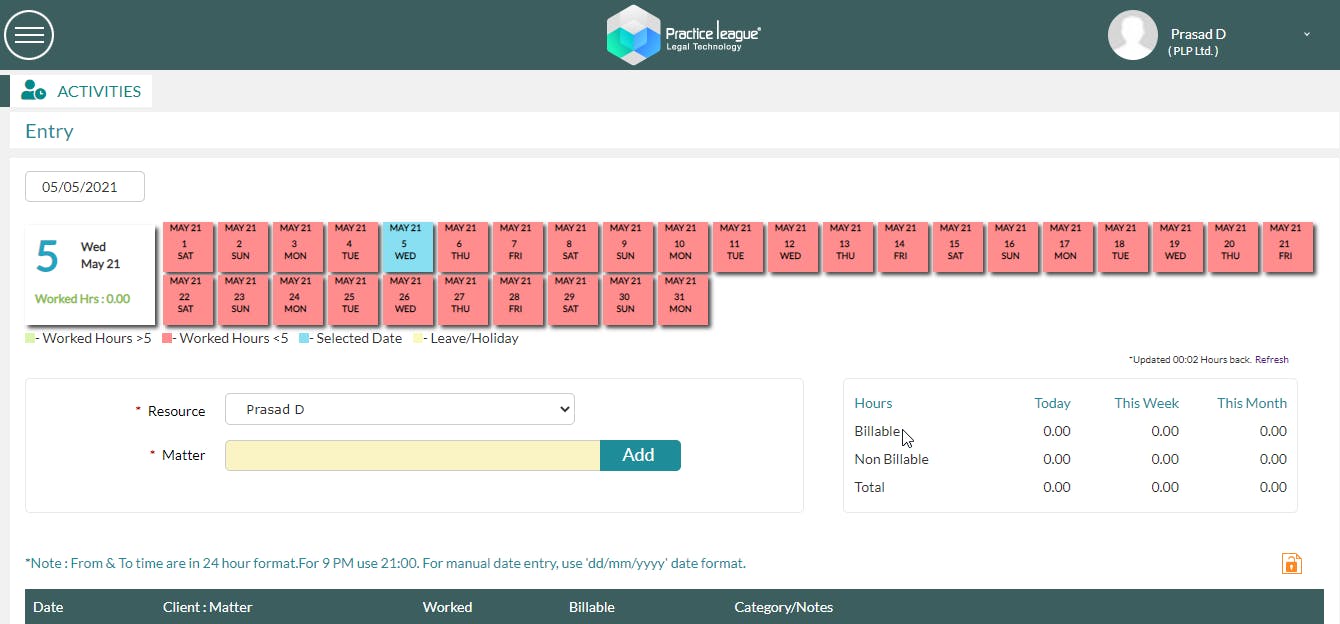Select the May 1 SAT date tile

coord(185,246)
